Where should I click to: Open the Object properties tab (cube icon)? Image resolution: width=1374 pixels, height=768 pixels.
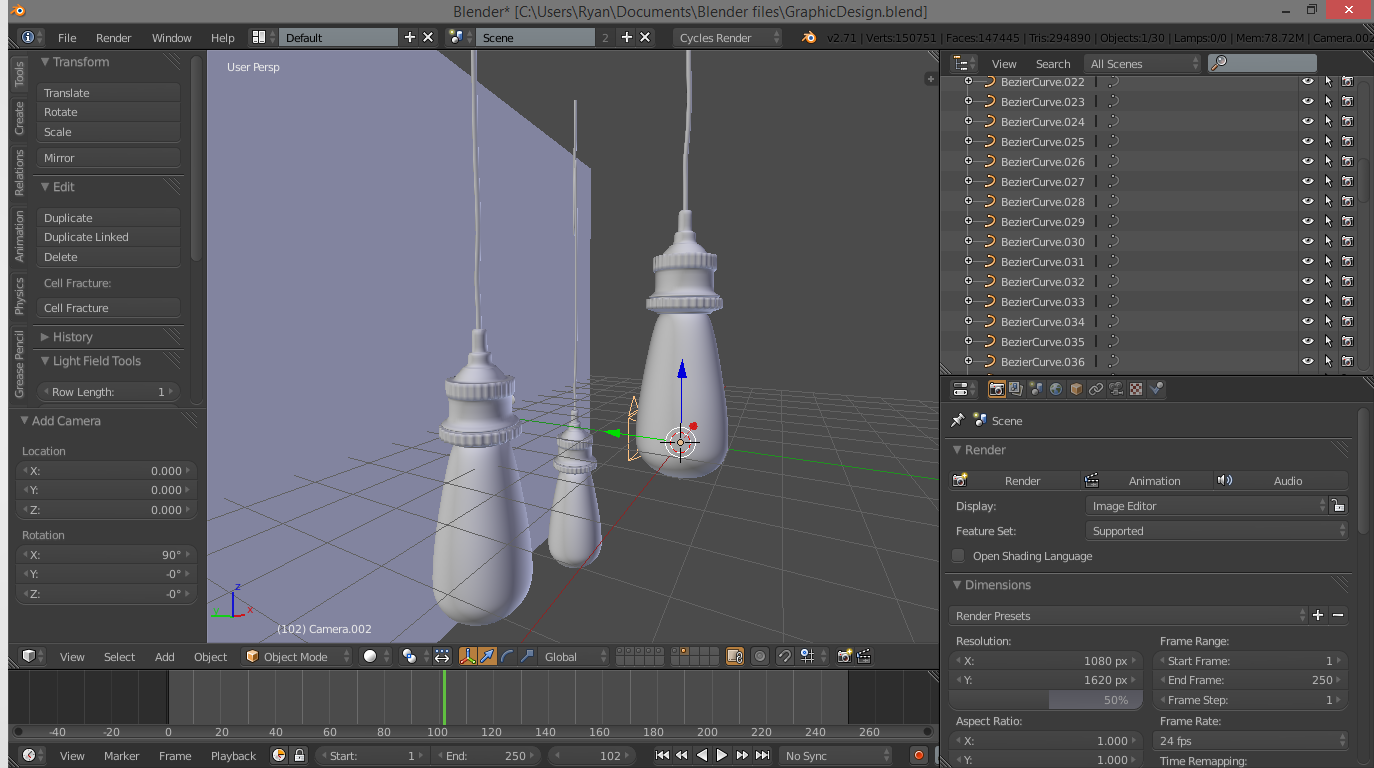pos(1076,389)
